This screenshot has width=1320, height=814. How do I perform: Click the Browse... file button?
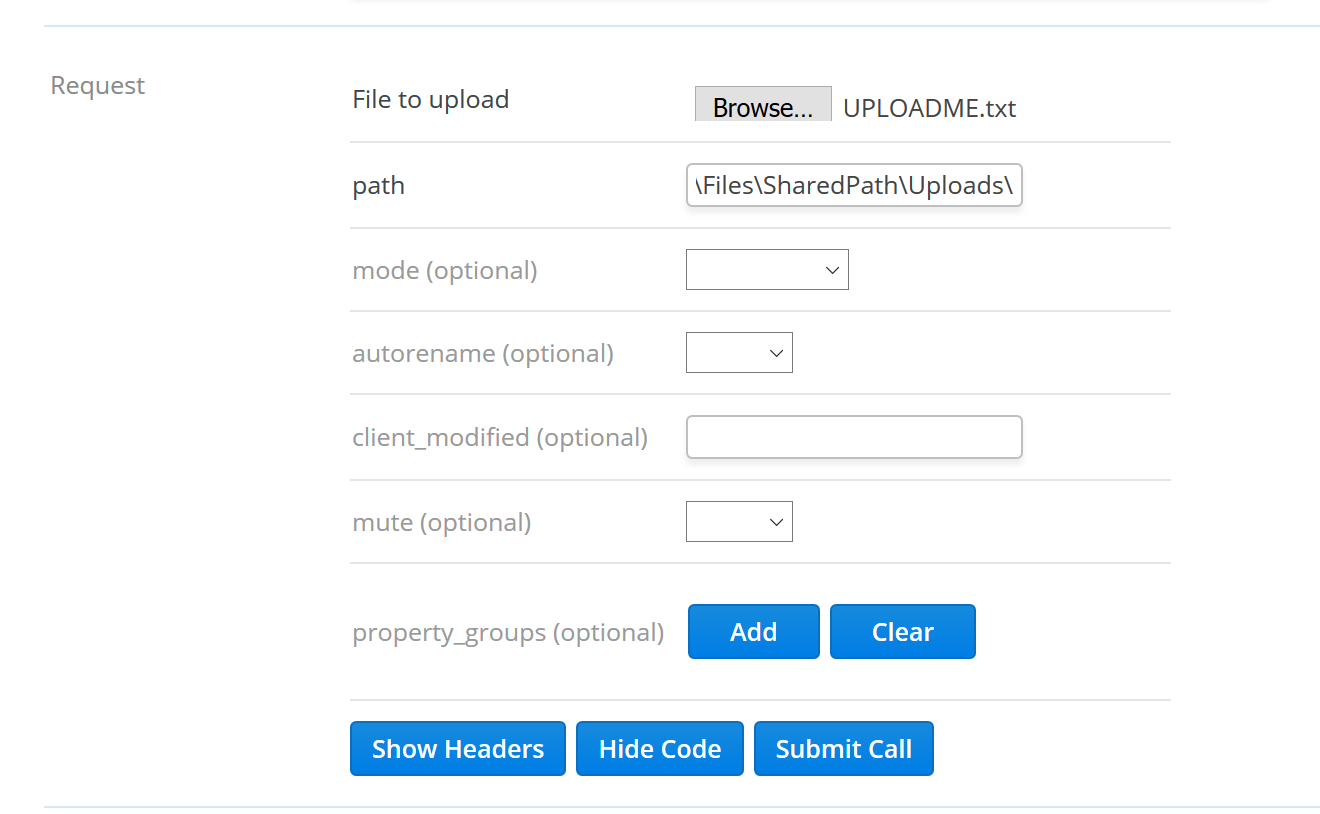(x=762, y=106)
